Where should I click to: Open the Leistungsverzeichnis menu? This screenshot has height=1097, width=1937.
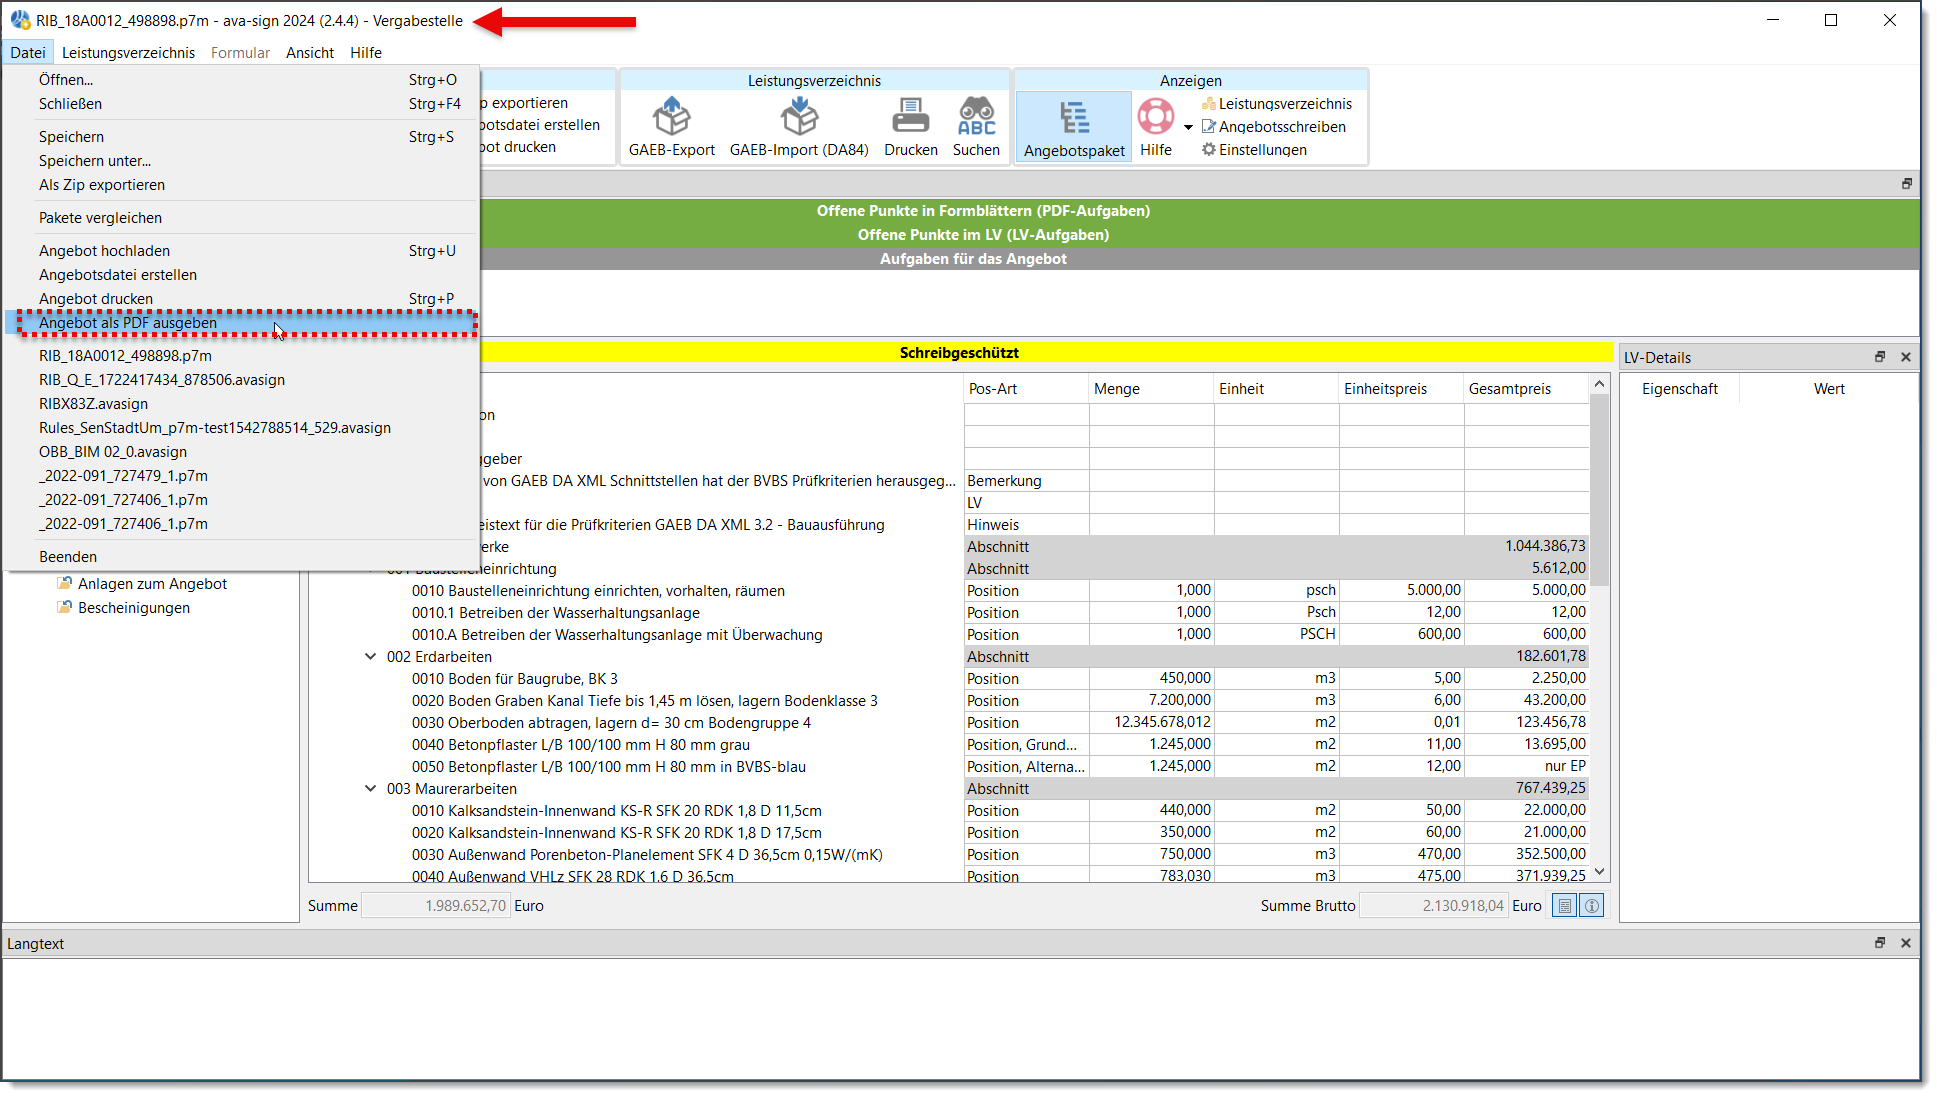pyautogui.click(x=128, y=53)
